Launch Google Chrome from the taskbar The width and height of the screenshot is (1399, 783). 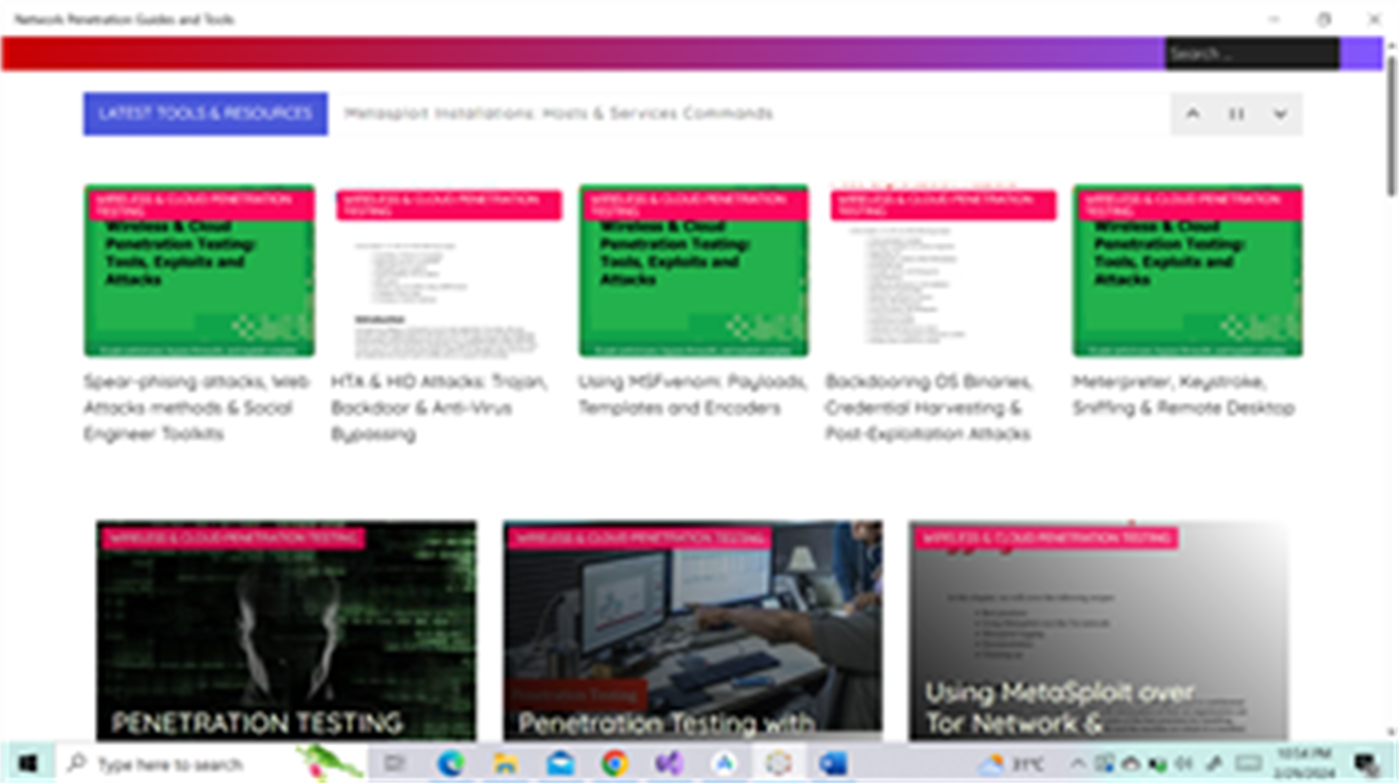coord(613,763)
